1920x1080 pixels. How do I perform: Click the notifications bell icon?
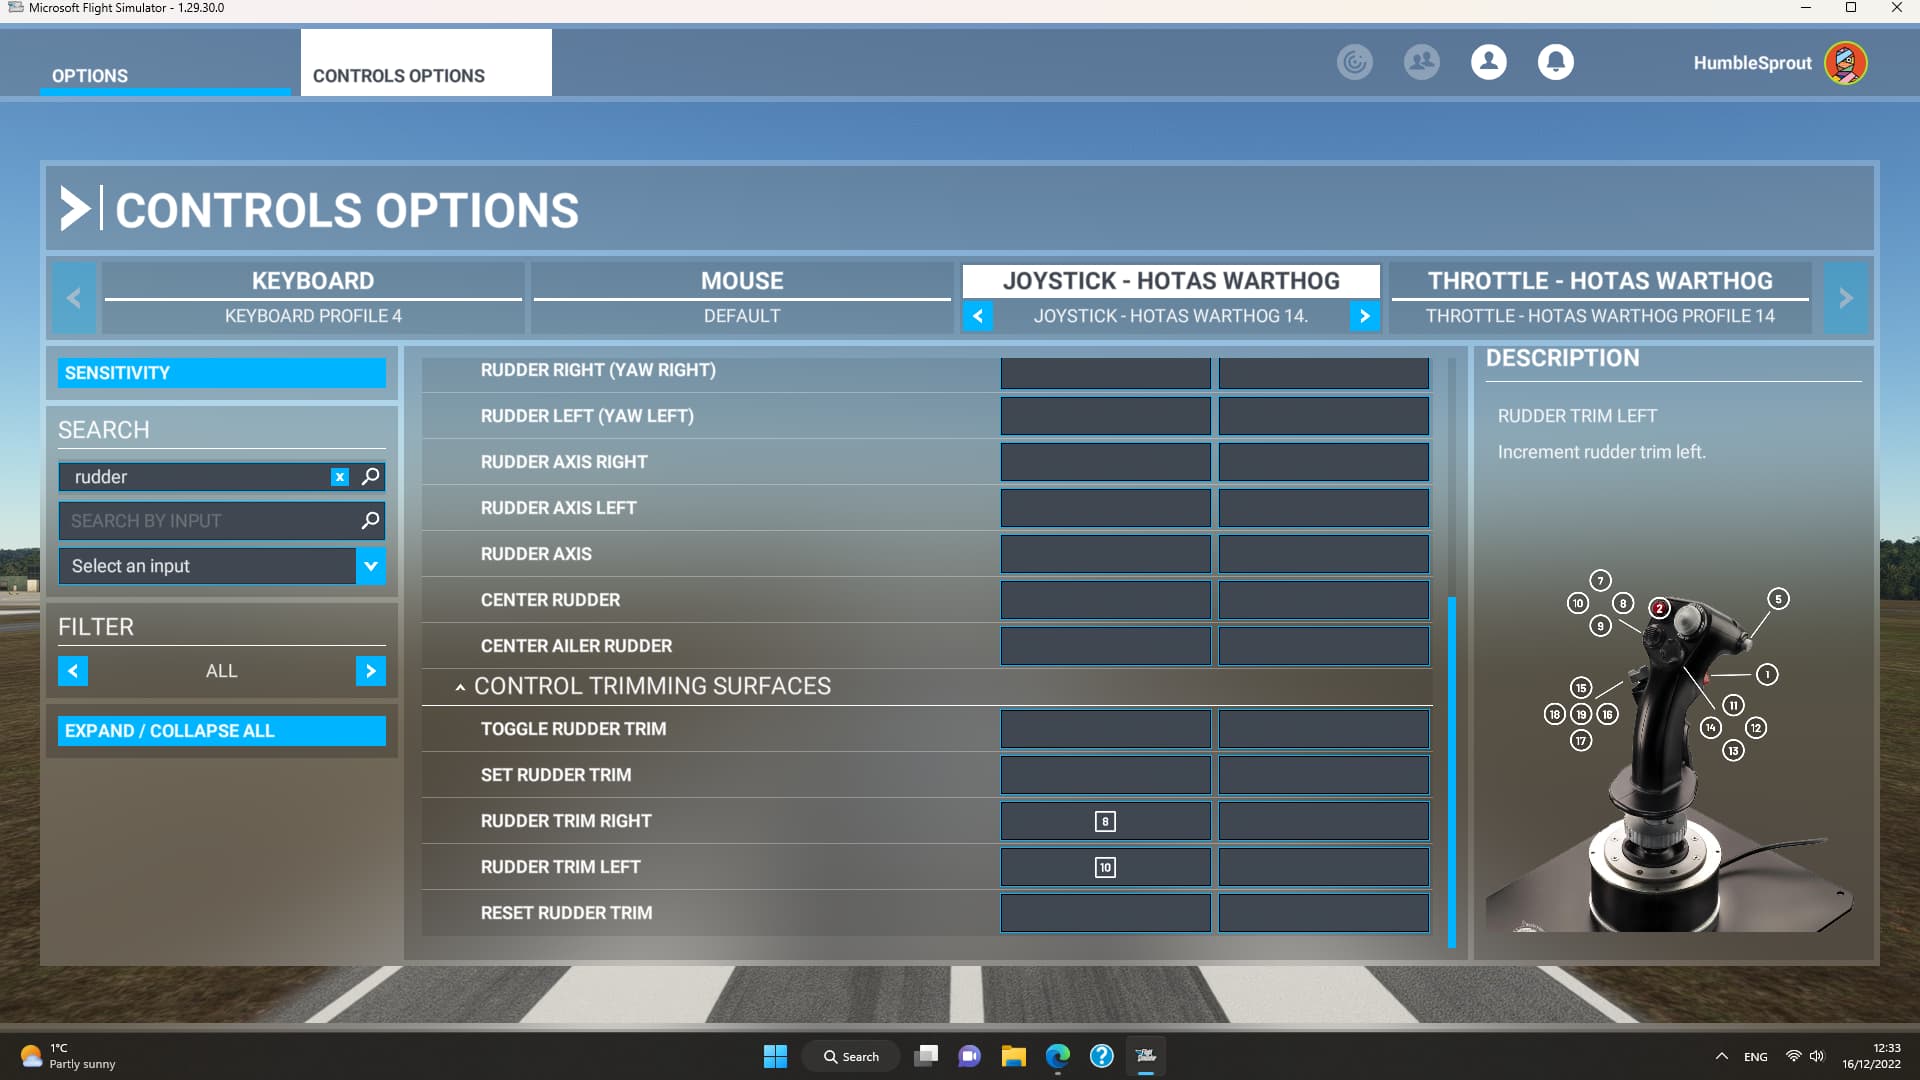pos(1555,62)
